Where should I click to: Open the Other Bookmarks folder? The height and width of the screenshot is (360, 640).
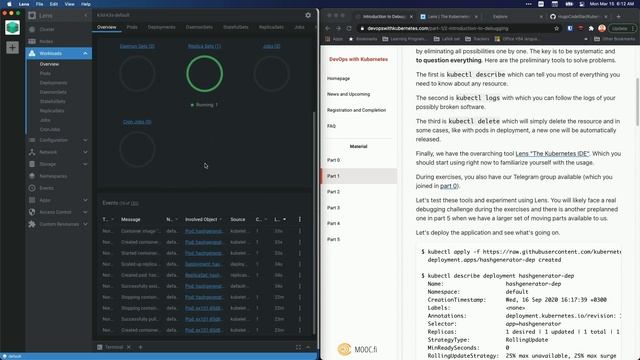(615, 39)
